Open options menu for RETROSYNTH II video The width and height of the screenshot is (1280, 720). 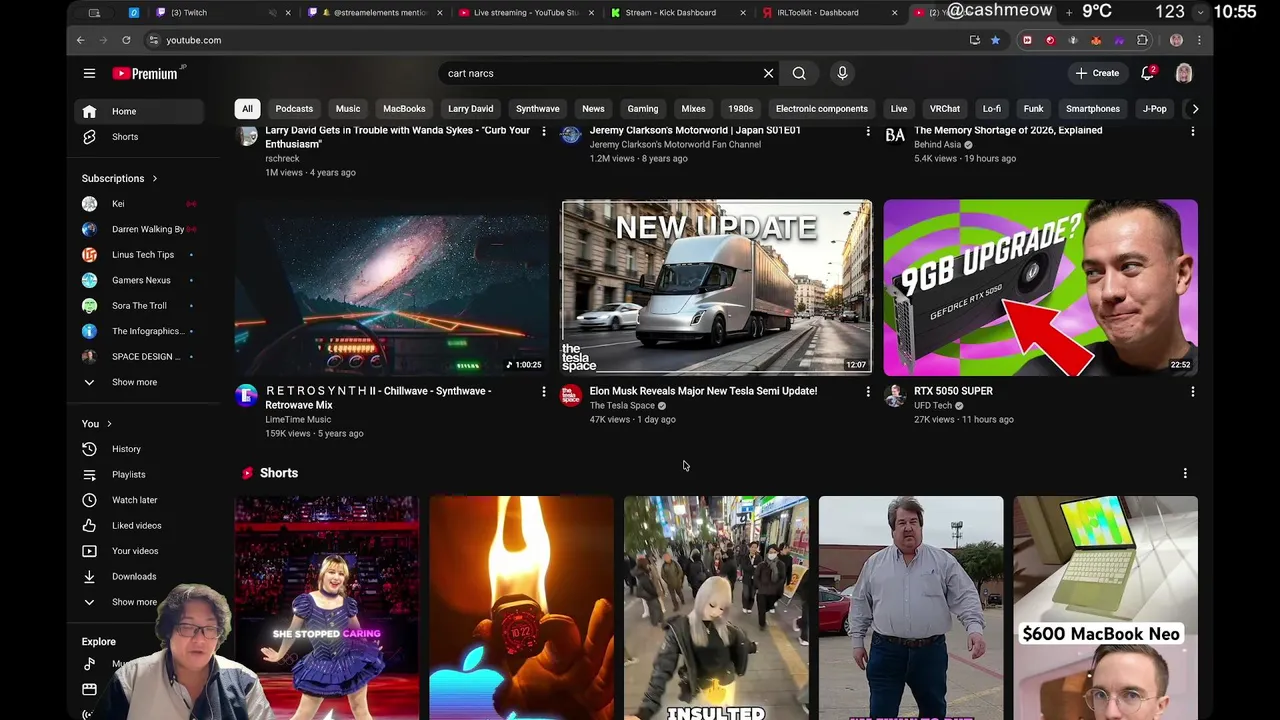tap(544, 392)
